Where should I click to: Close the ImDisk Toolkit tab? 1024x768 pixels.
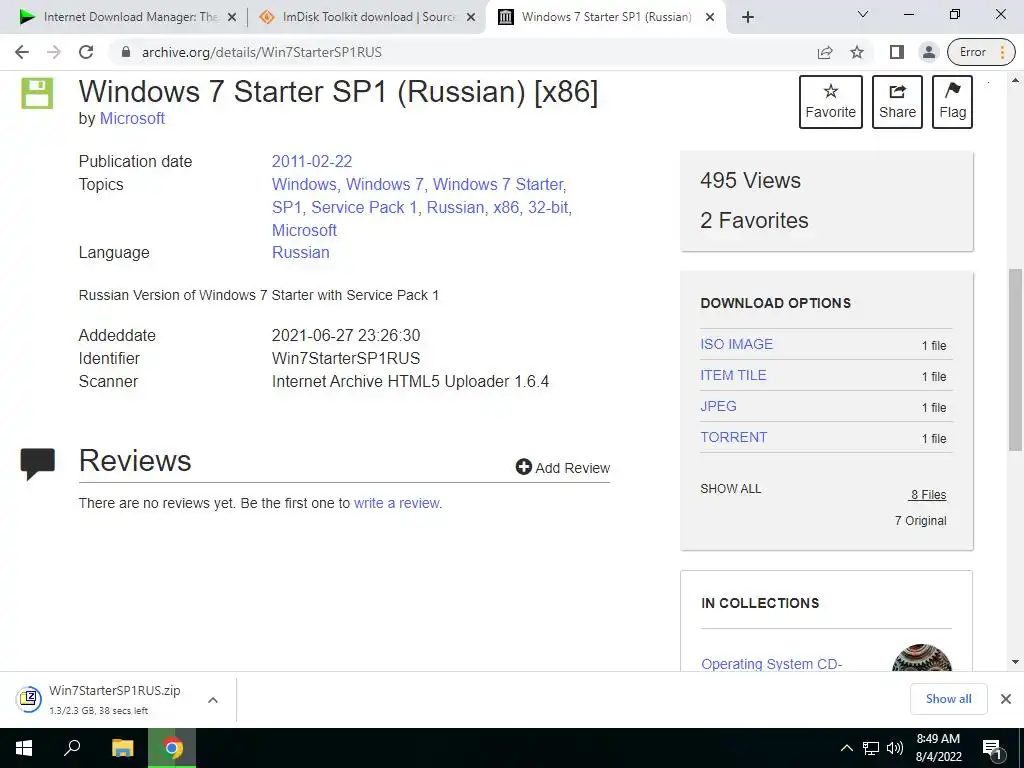tap(470, 17)
